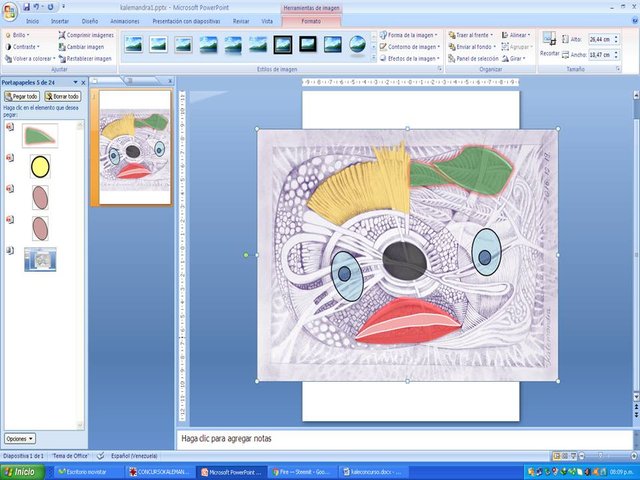Open clipboard Opciones button
The image size is (640, 480).
tap(20, 439)
